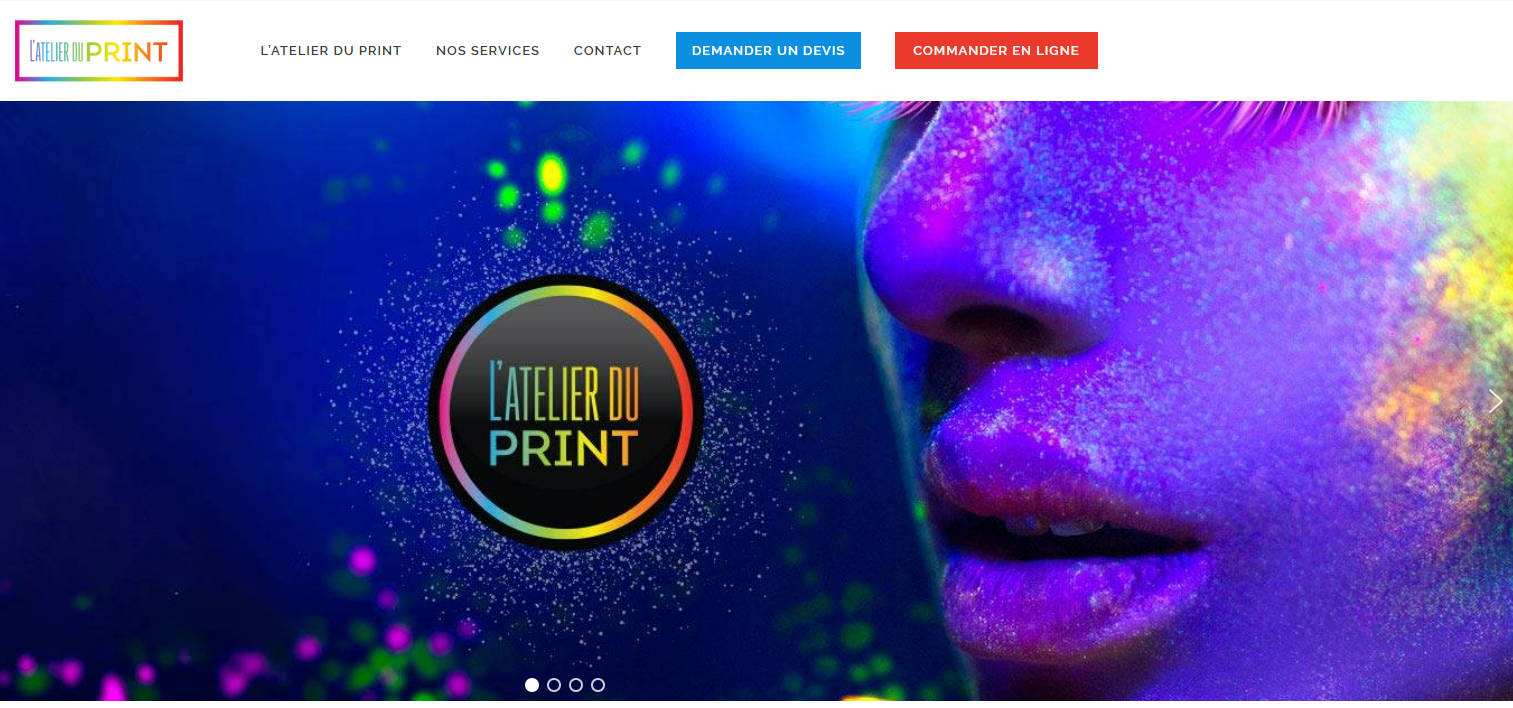Viewport: 1513px width, 708px height.
Task: Click the red COMMANDER EN LIGNE button
Action: tap(996, 51)
